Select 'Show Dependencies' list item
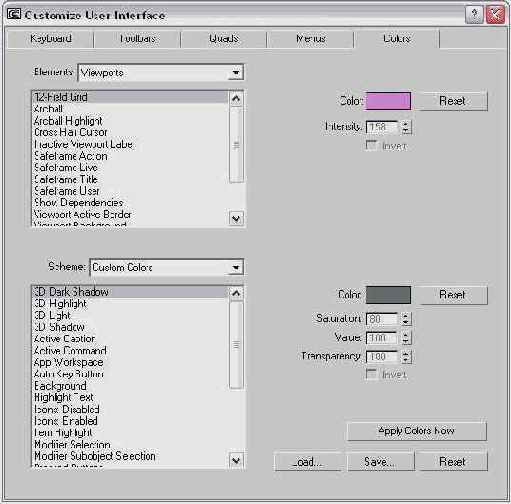This screenshot has height=504, width=511. click(x=130, y=202)
